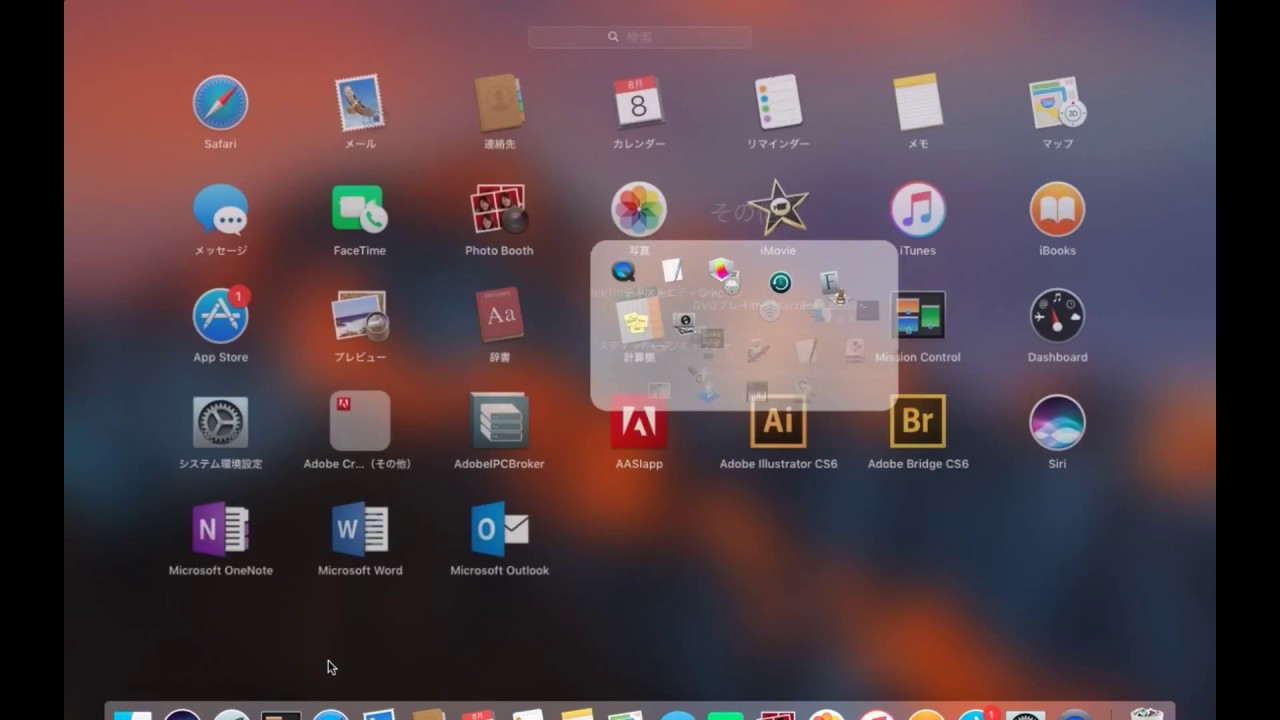The image size is (1280, 720).
Task: Launch the プレビュー (Preview) app
Action: pos(360,316)
